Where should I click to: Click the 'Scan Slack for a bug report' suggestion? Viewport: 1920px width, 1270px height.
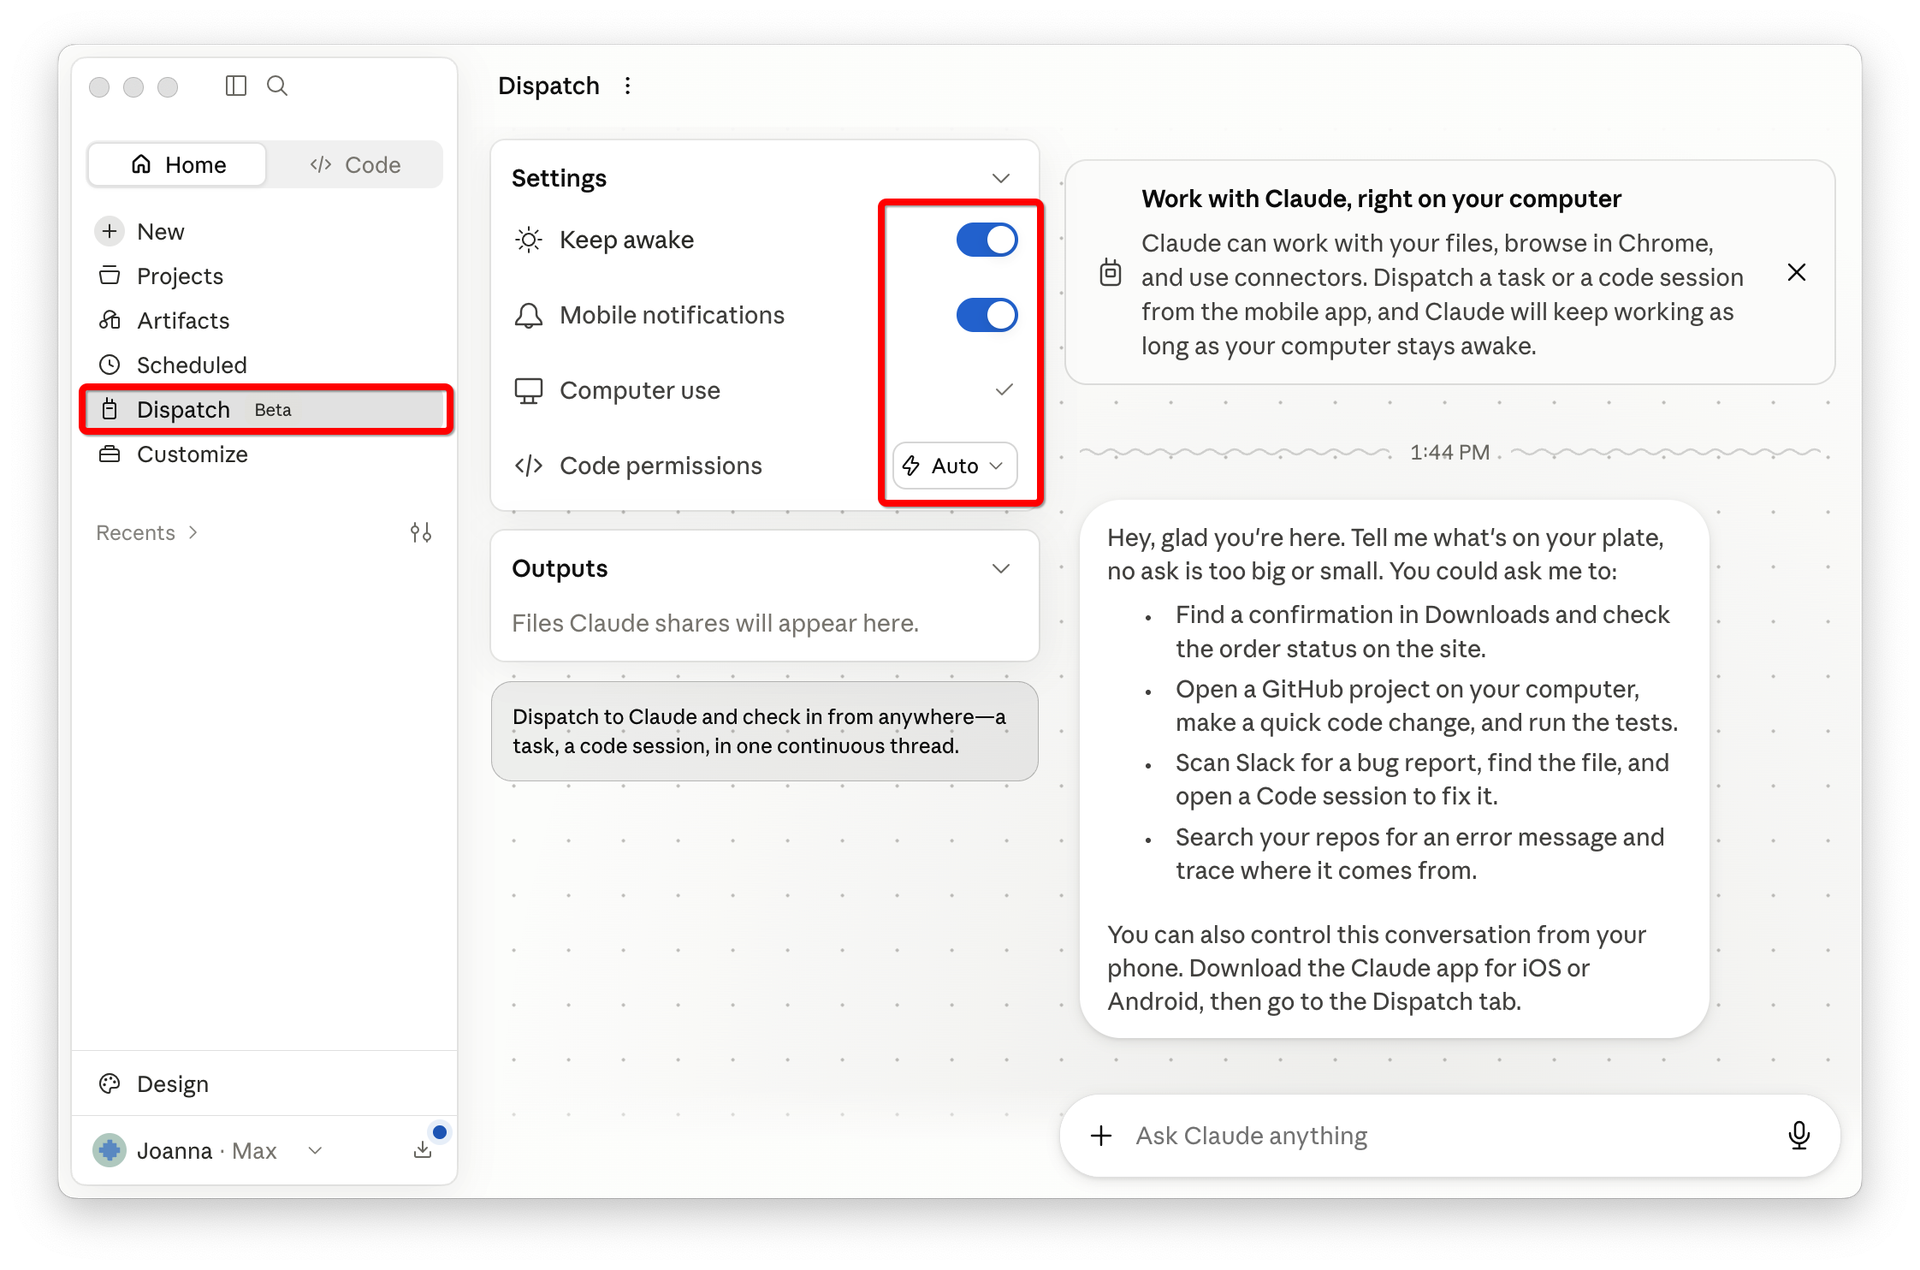[1423, 780]
